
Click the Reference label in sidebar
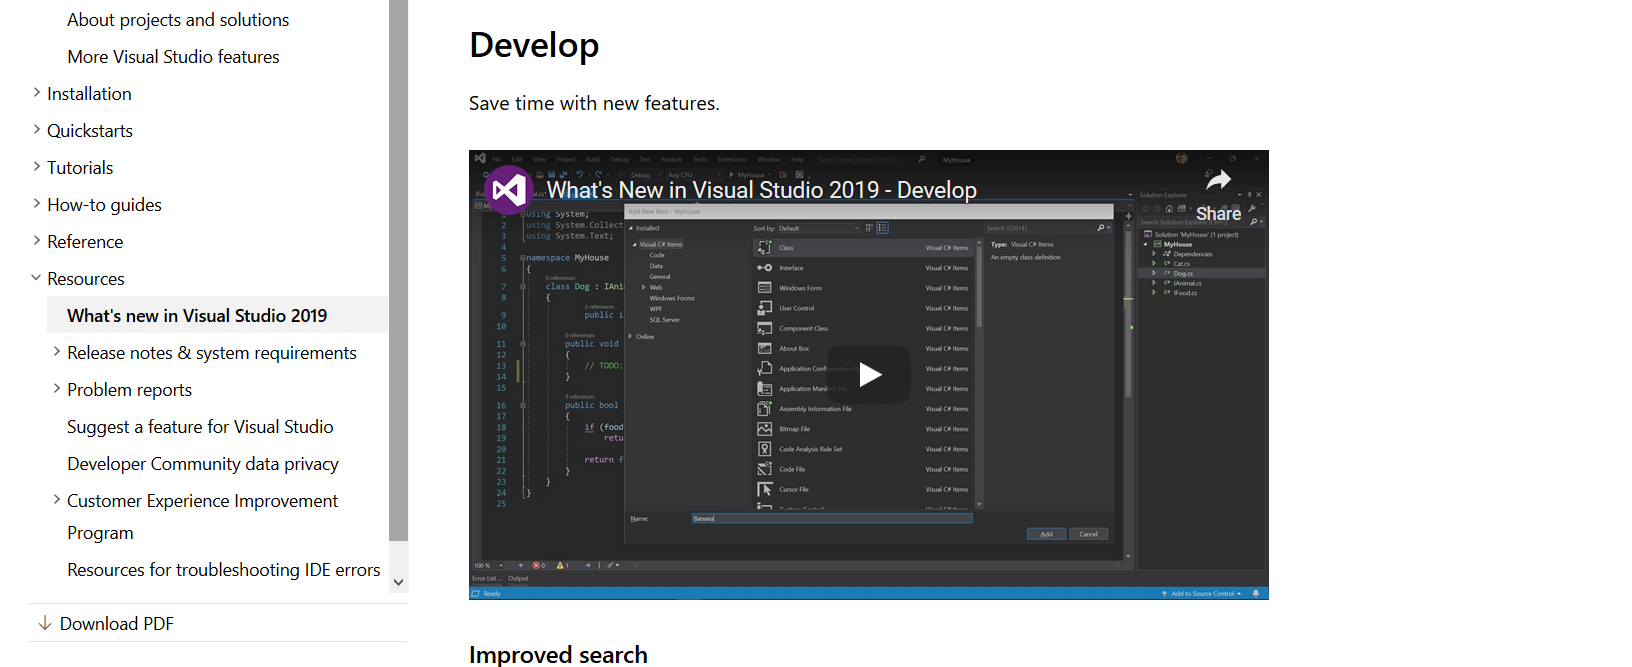85,242
